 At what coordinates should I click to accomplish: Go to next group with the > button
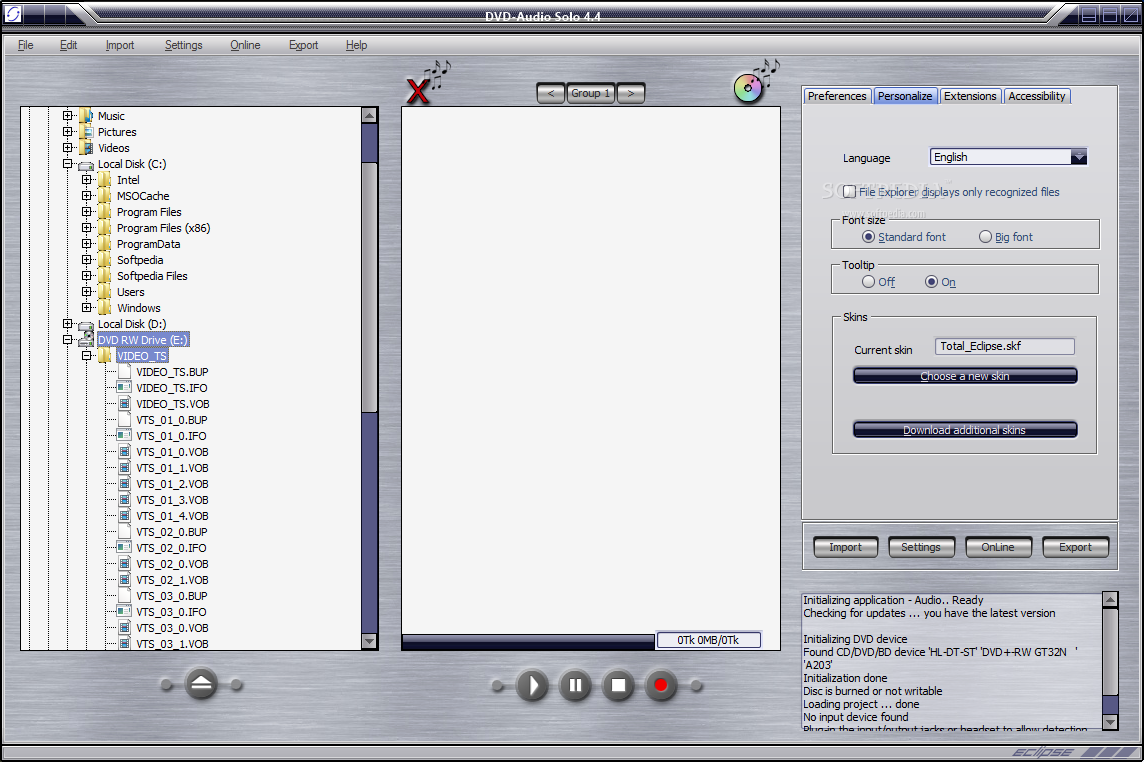point(630,93)
